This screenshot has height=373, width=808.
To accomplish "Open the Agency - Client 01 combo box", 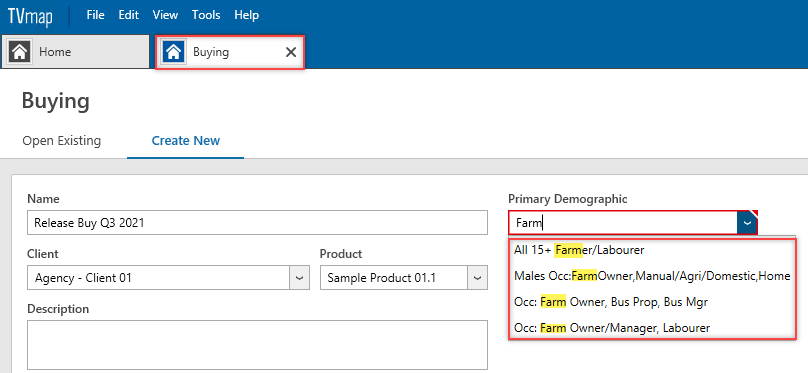I will click(x=169, y=278).
